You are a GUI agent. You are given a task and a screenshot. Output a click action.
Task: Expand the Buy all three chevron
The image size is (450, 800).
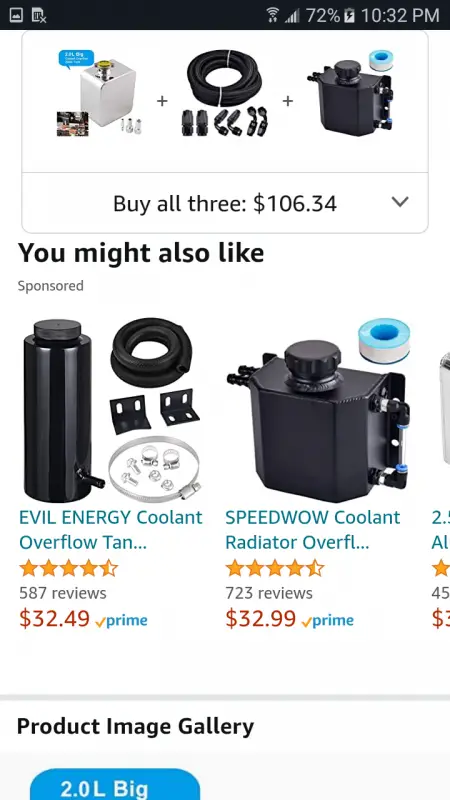point(400,202)
